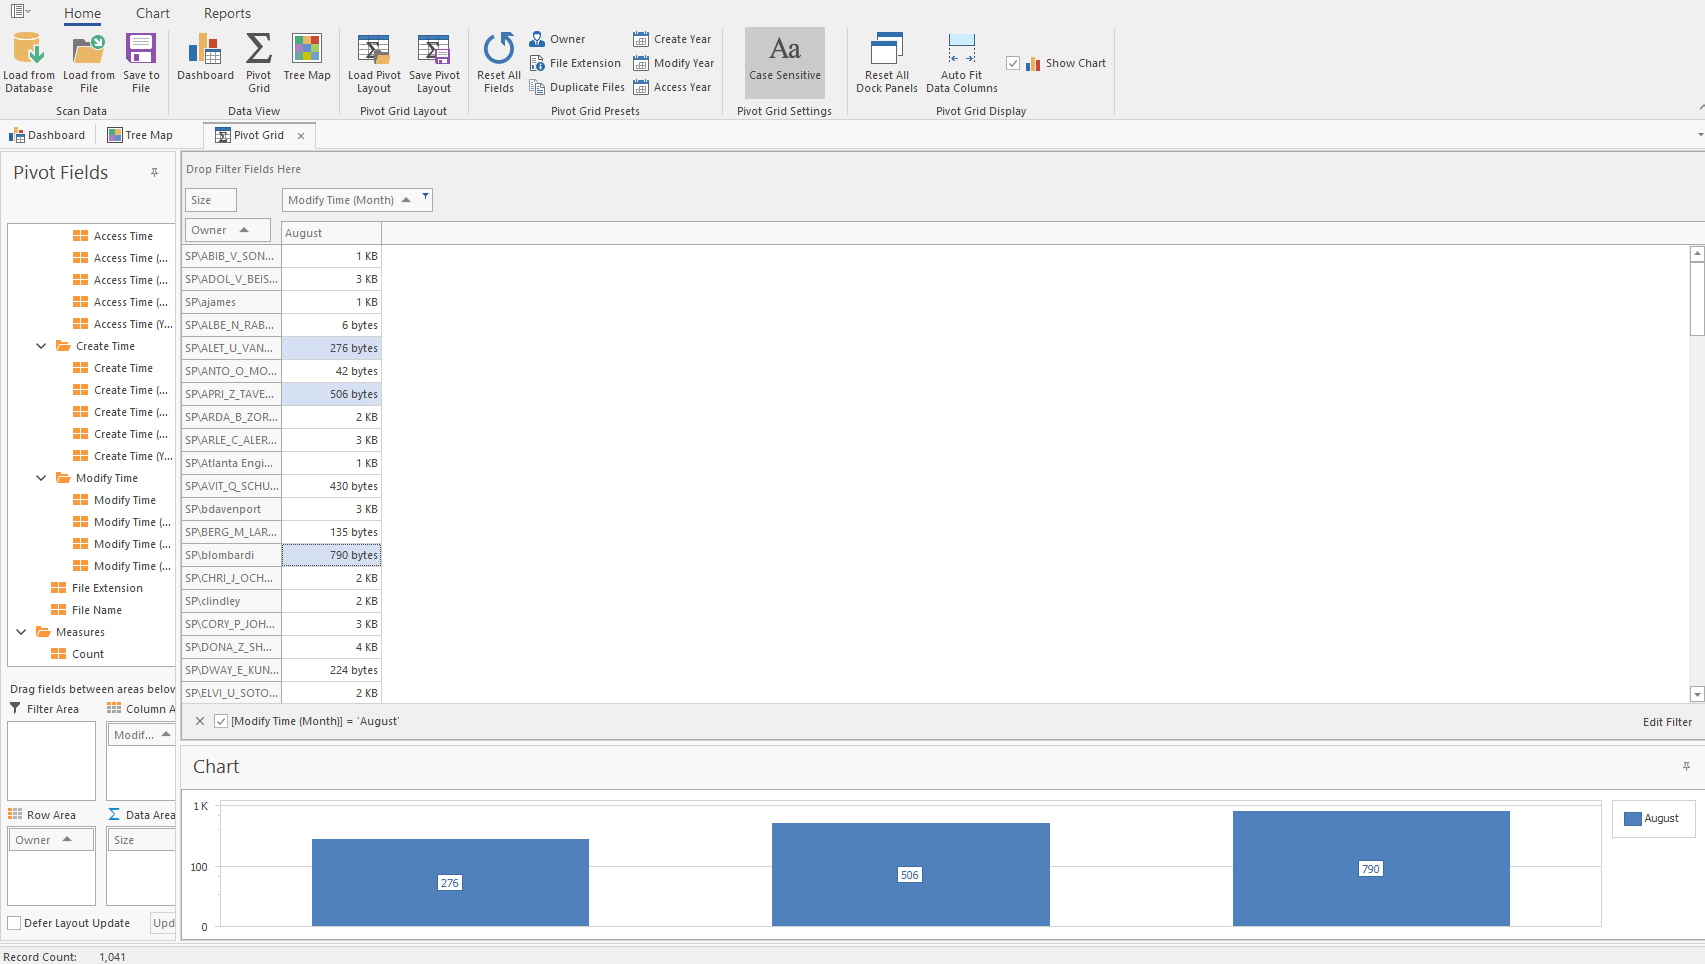Viewport: 1705px width, 964px height.
Task: Collapse the Modify Time folder
Action: (41, 477)
